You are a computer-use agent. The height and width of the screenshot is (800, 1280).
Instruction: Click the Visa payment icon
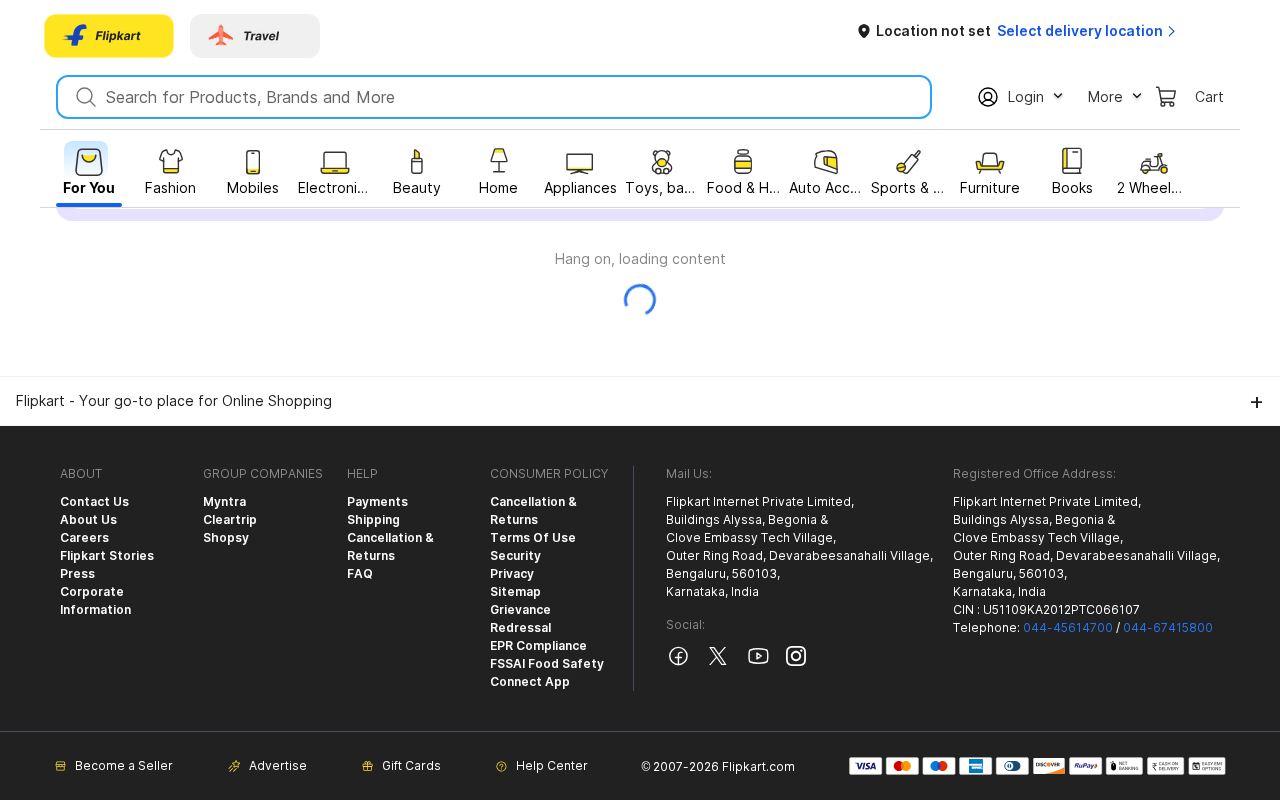coord(866,766)
